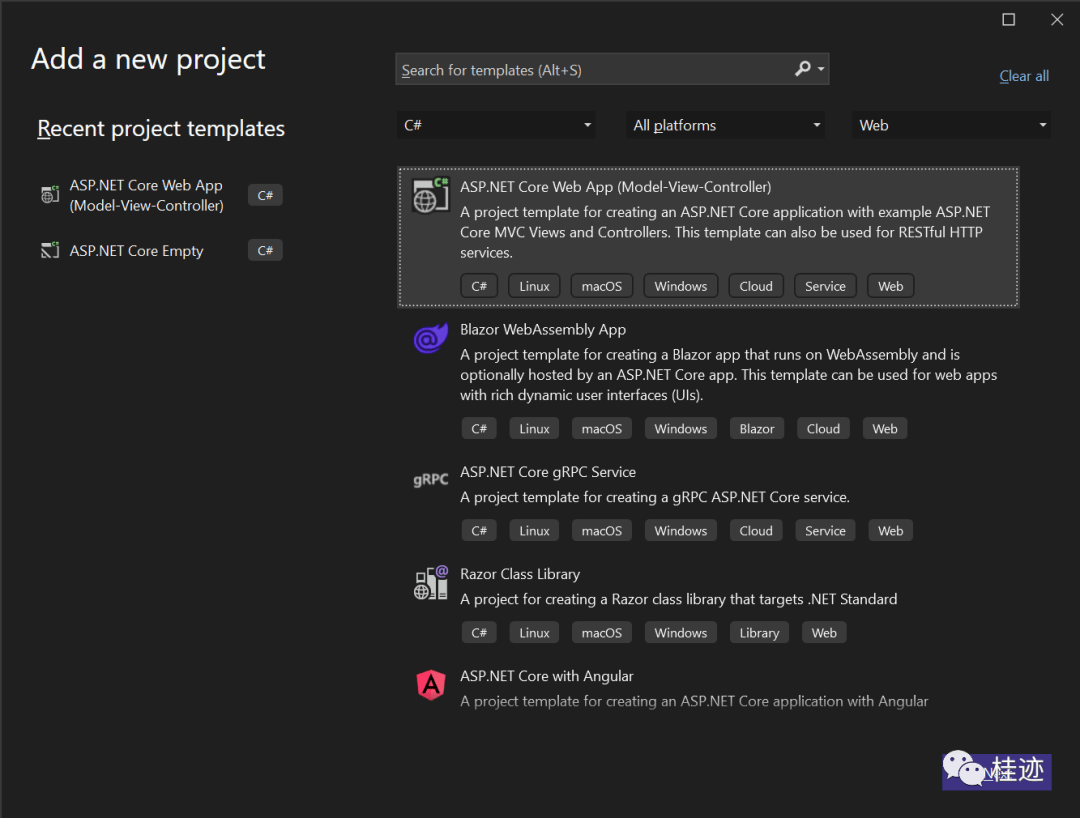Image resolution: width=1080 pixels, height=818 pixels.
Task: Pick the ASP.NET Core with Angular template
Action: [x=547, y=676]
